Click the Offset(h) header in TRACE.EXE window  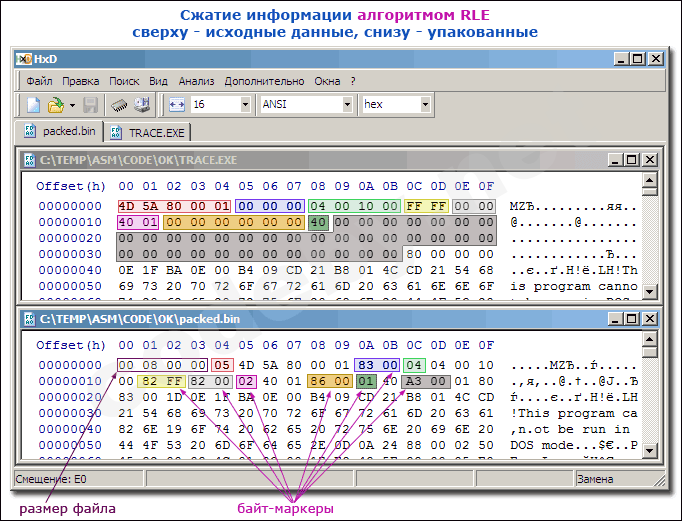pos(71,186)
